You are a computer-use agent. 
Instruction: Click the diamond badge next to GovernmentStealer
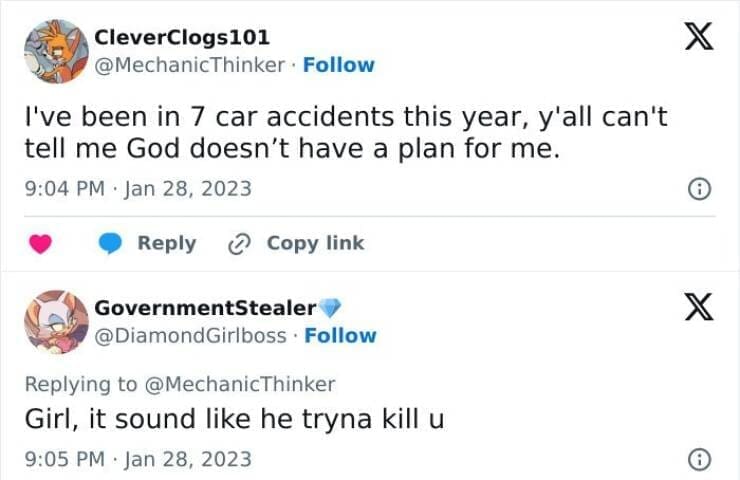coord(332,307)
